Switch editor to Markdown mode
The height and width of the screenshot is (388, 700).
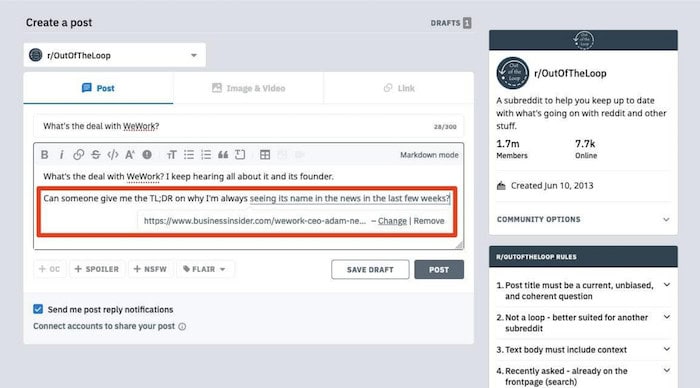point(429,155)
